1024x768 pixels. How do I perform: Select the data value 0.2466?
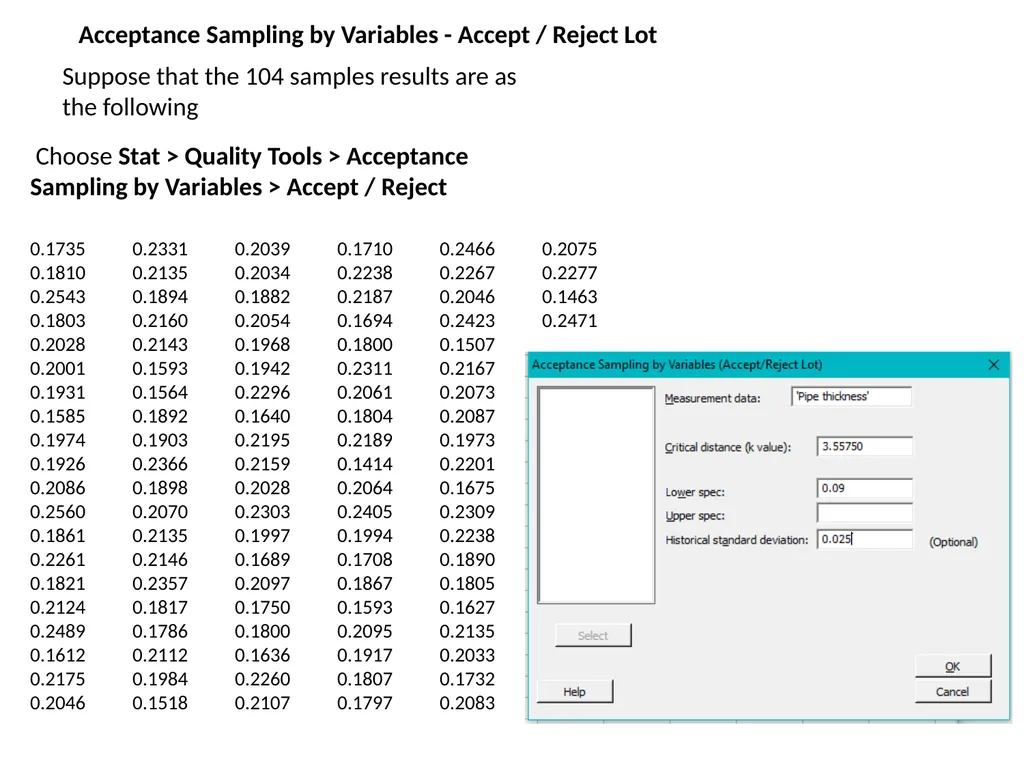point(468,249)
